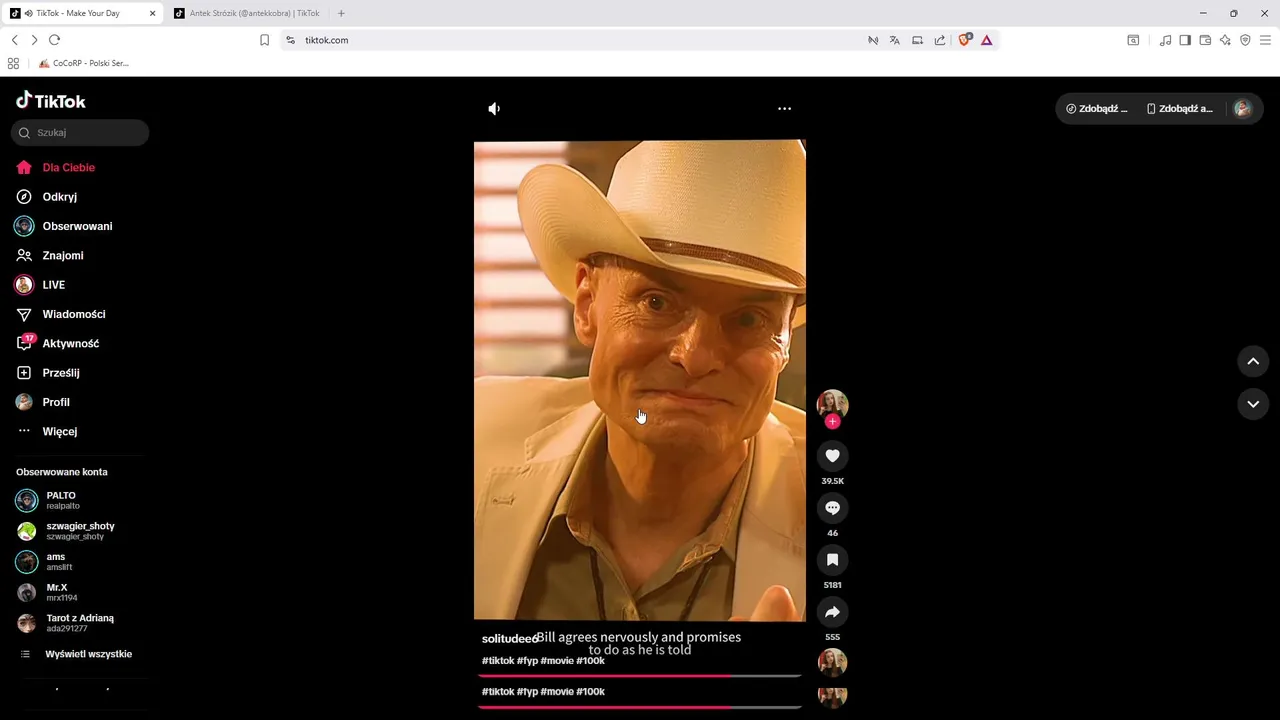Go to the previous video with up chevron
This screenshot has width=1280, height=720.
pyautogui.click(x=1253, y=361)
